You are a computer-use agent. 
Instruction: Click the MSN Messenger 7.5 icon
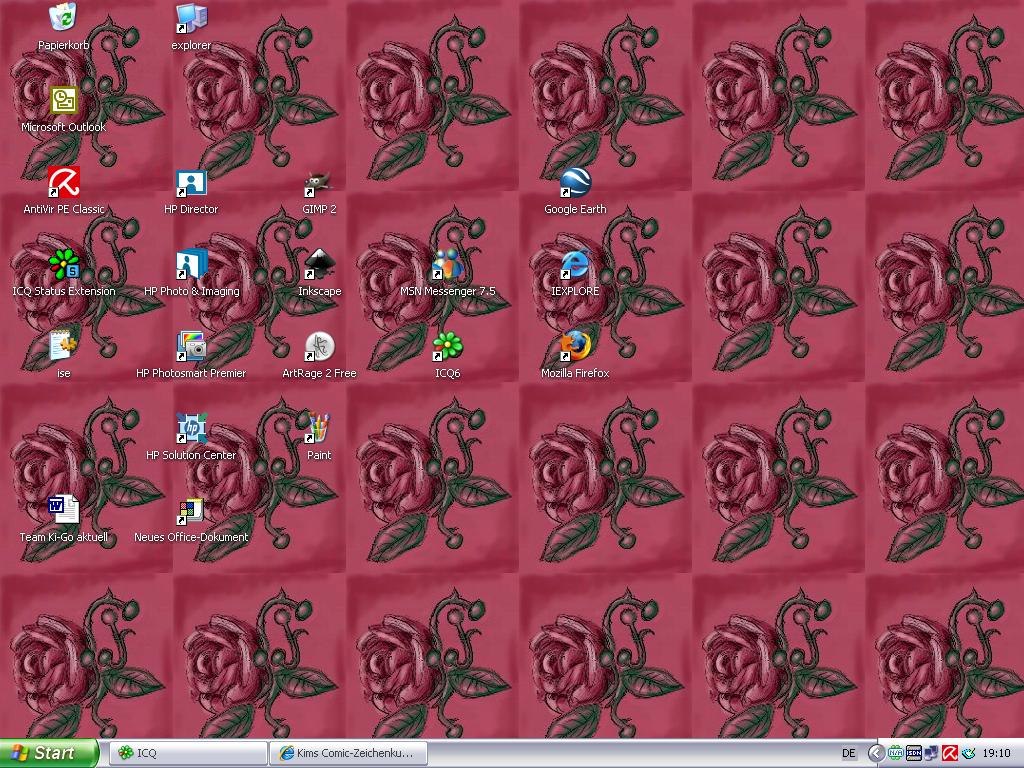(447, 265)
